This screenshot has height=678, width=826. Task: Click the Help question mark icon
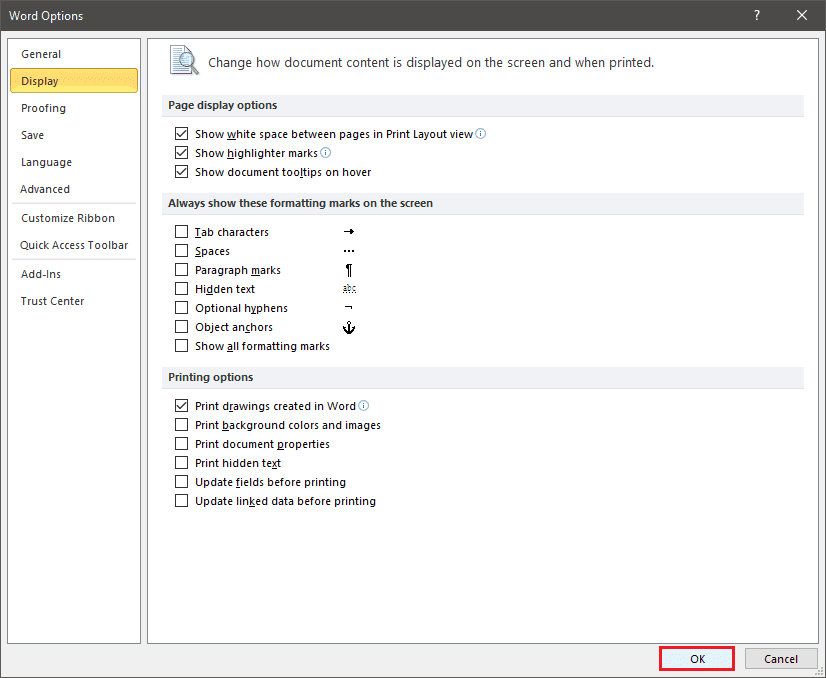pyautogui.click(x=756, y=15)
